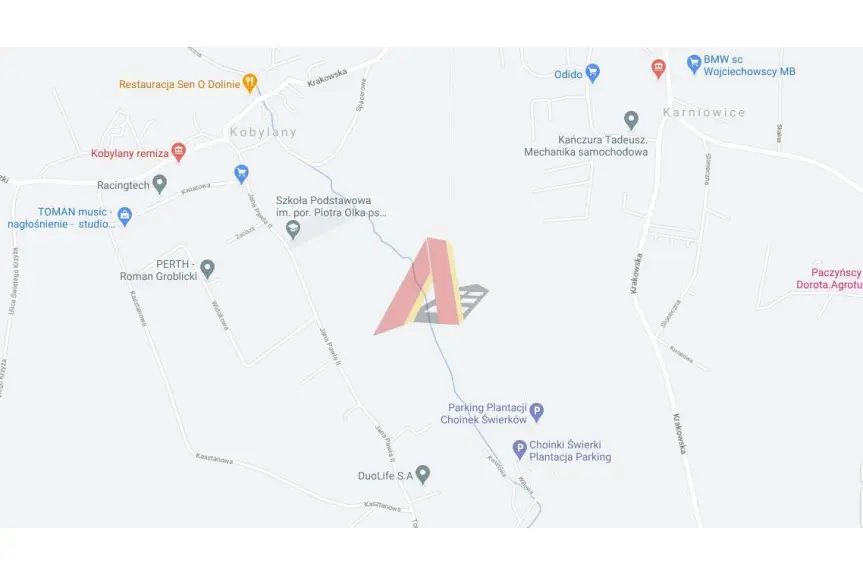
Task: Select the Choinki Świerki Plantacja Parking marker
Action: [520, 450]
